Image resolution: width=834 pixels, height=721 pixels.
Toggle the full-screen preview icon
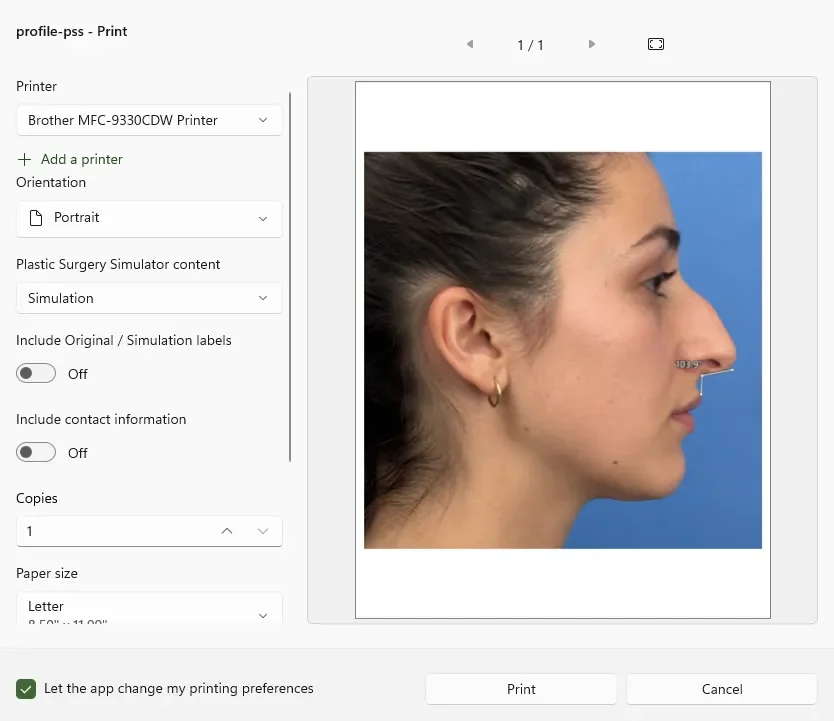[656, 44]
